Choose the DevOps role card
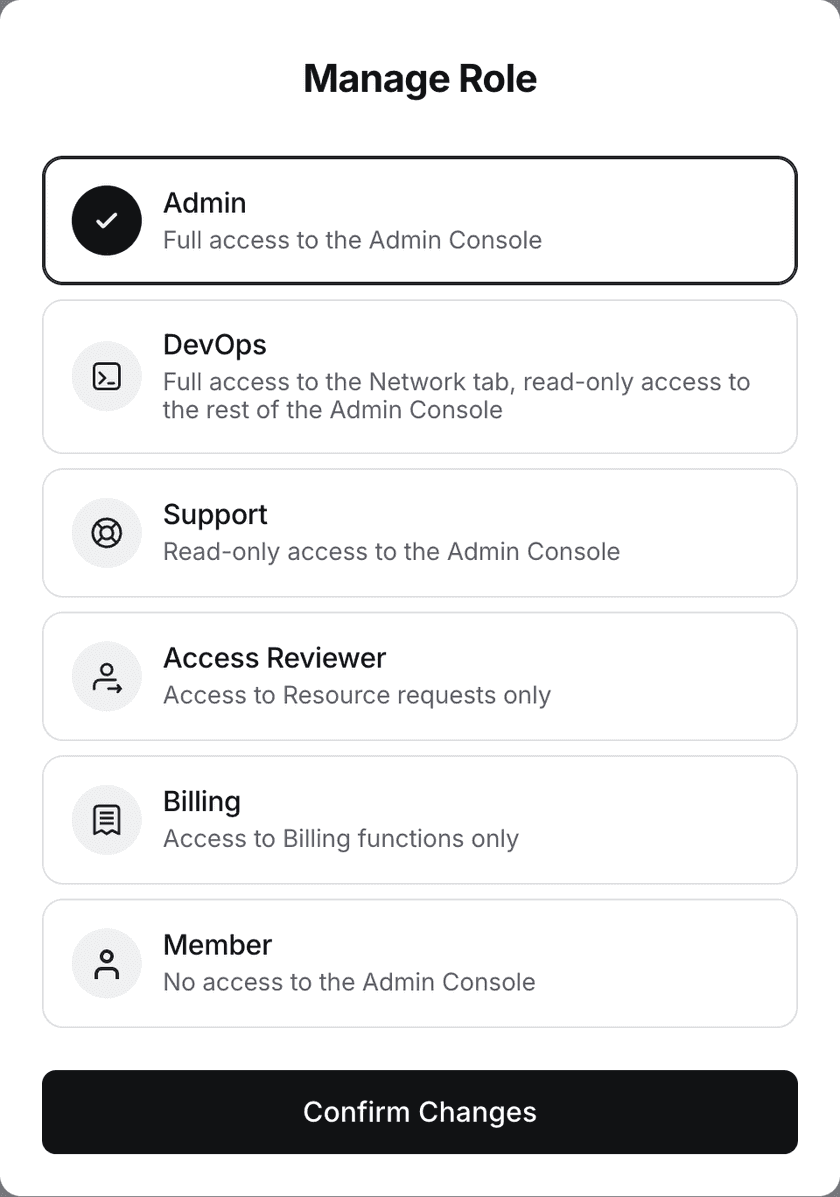Image resolution: width=840 pixels, height=1197 pixels. pyautogui.click(x=420, y=376)
